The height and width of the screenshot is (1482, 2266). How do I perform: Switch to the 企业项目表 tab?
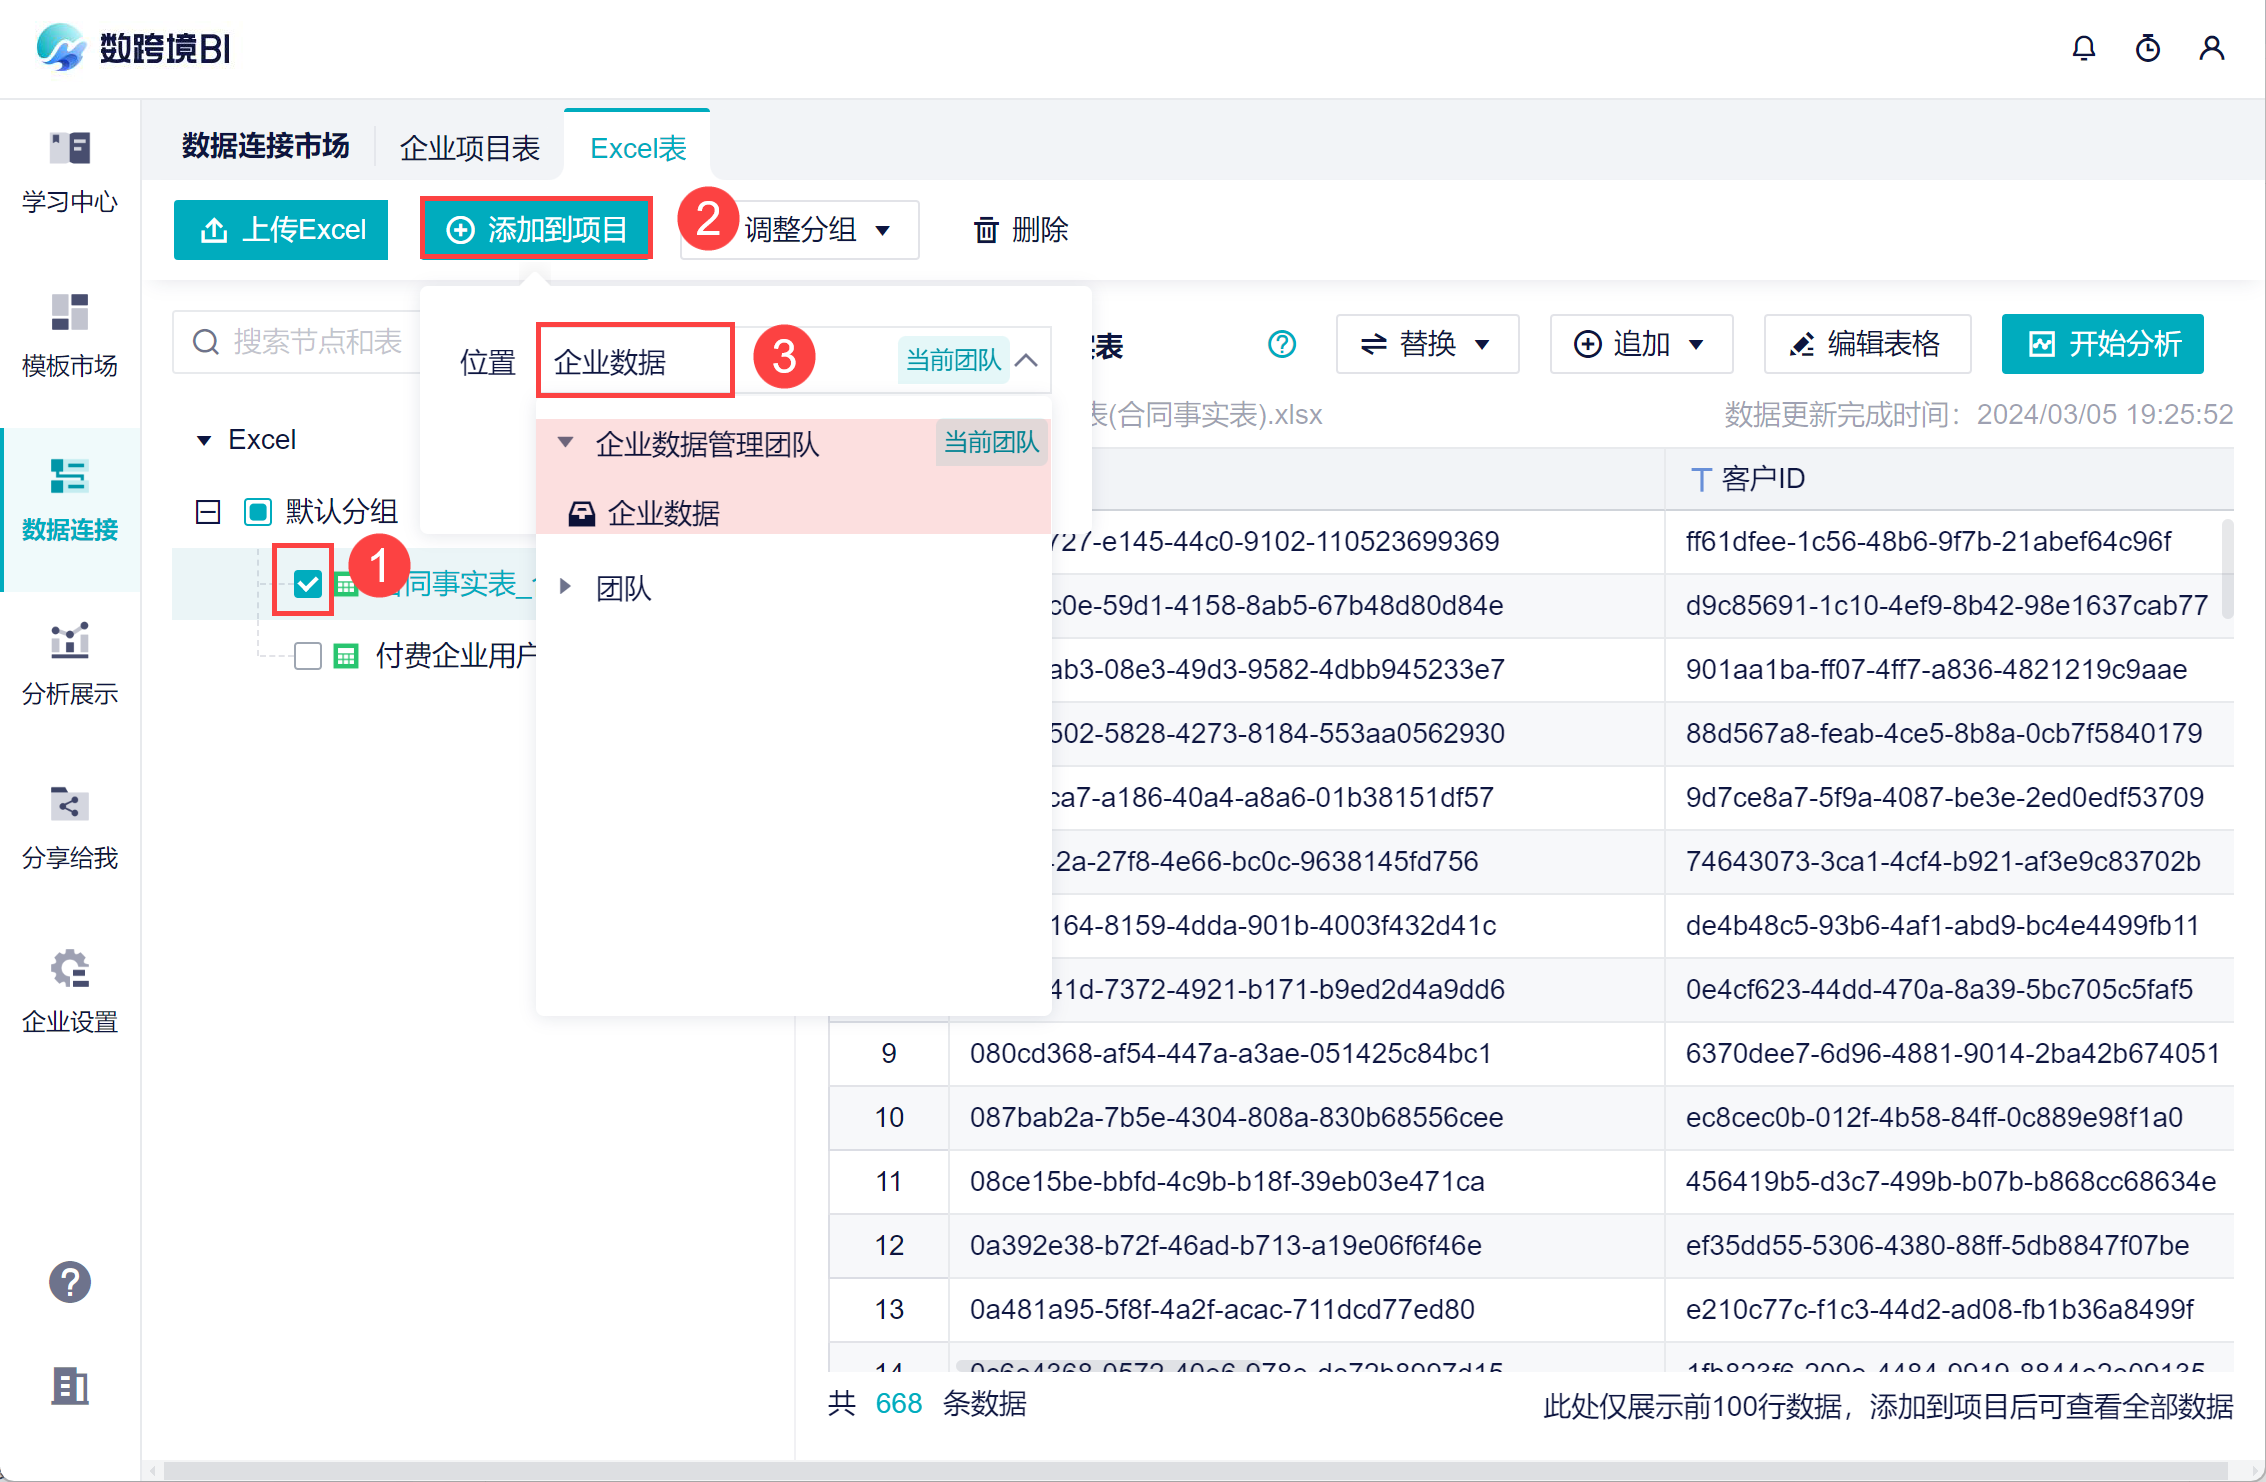pos(469,148)
